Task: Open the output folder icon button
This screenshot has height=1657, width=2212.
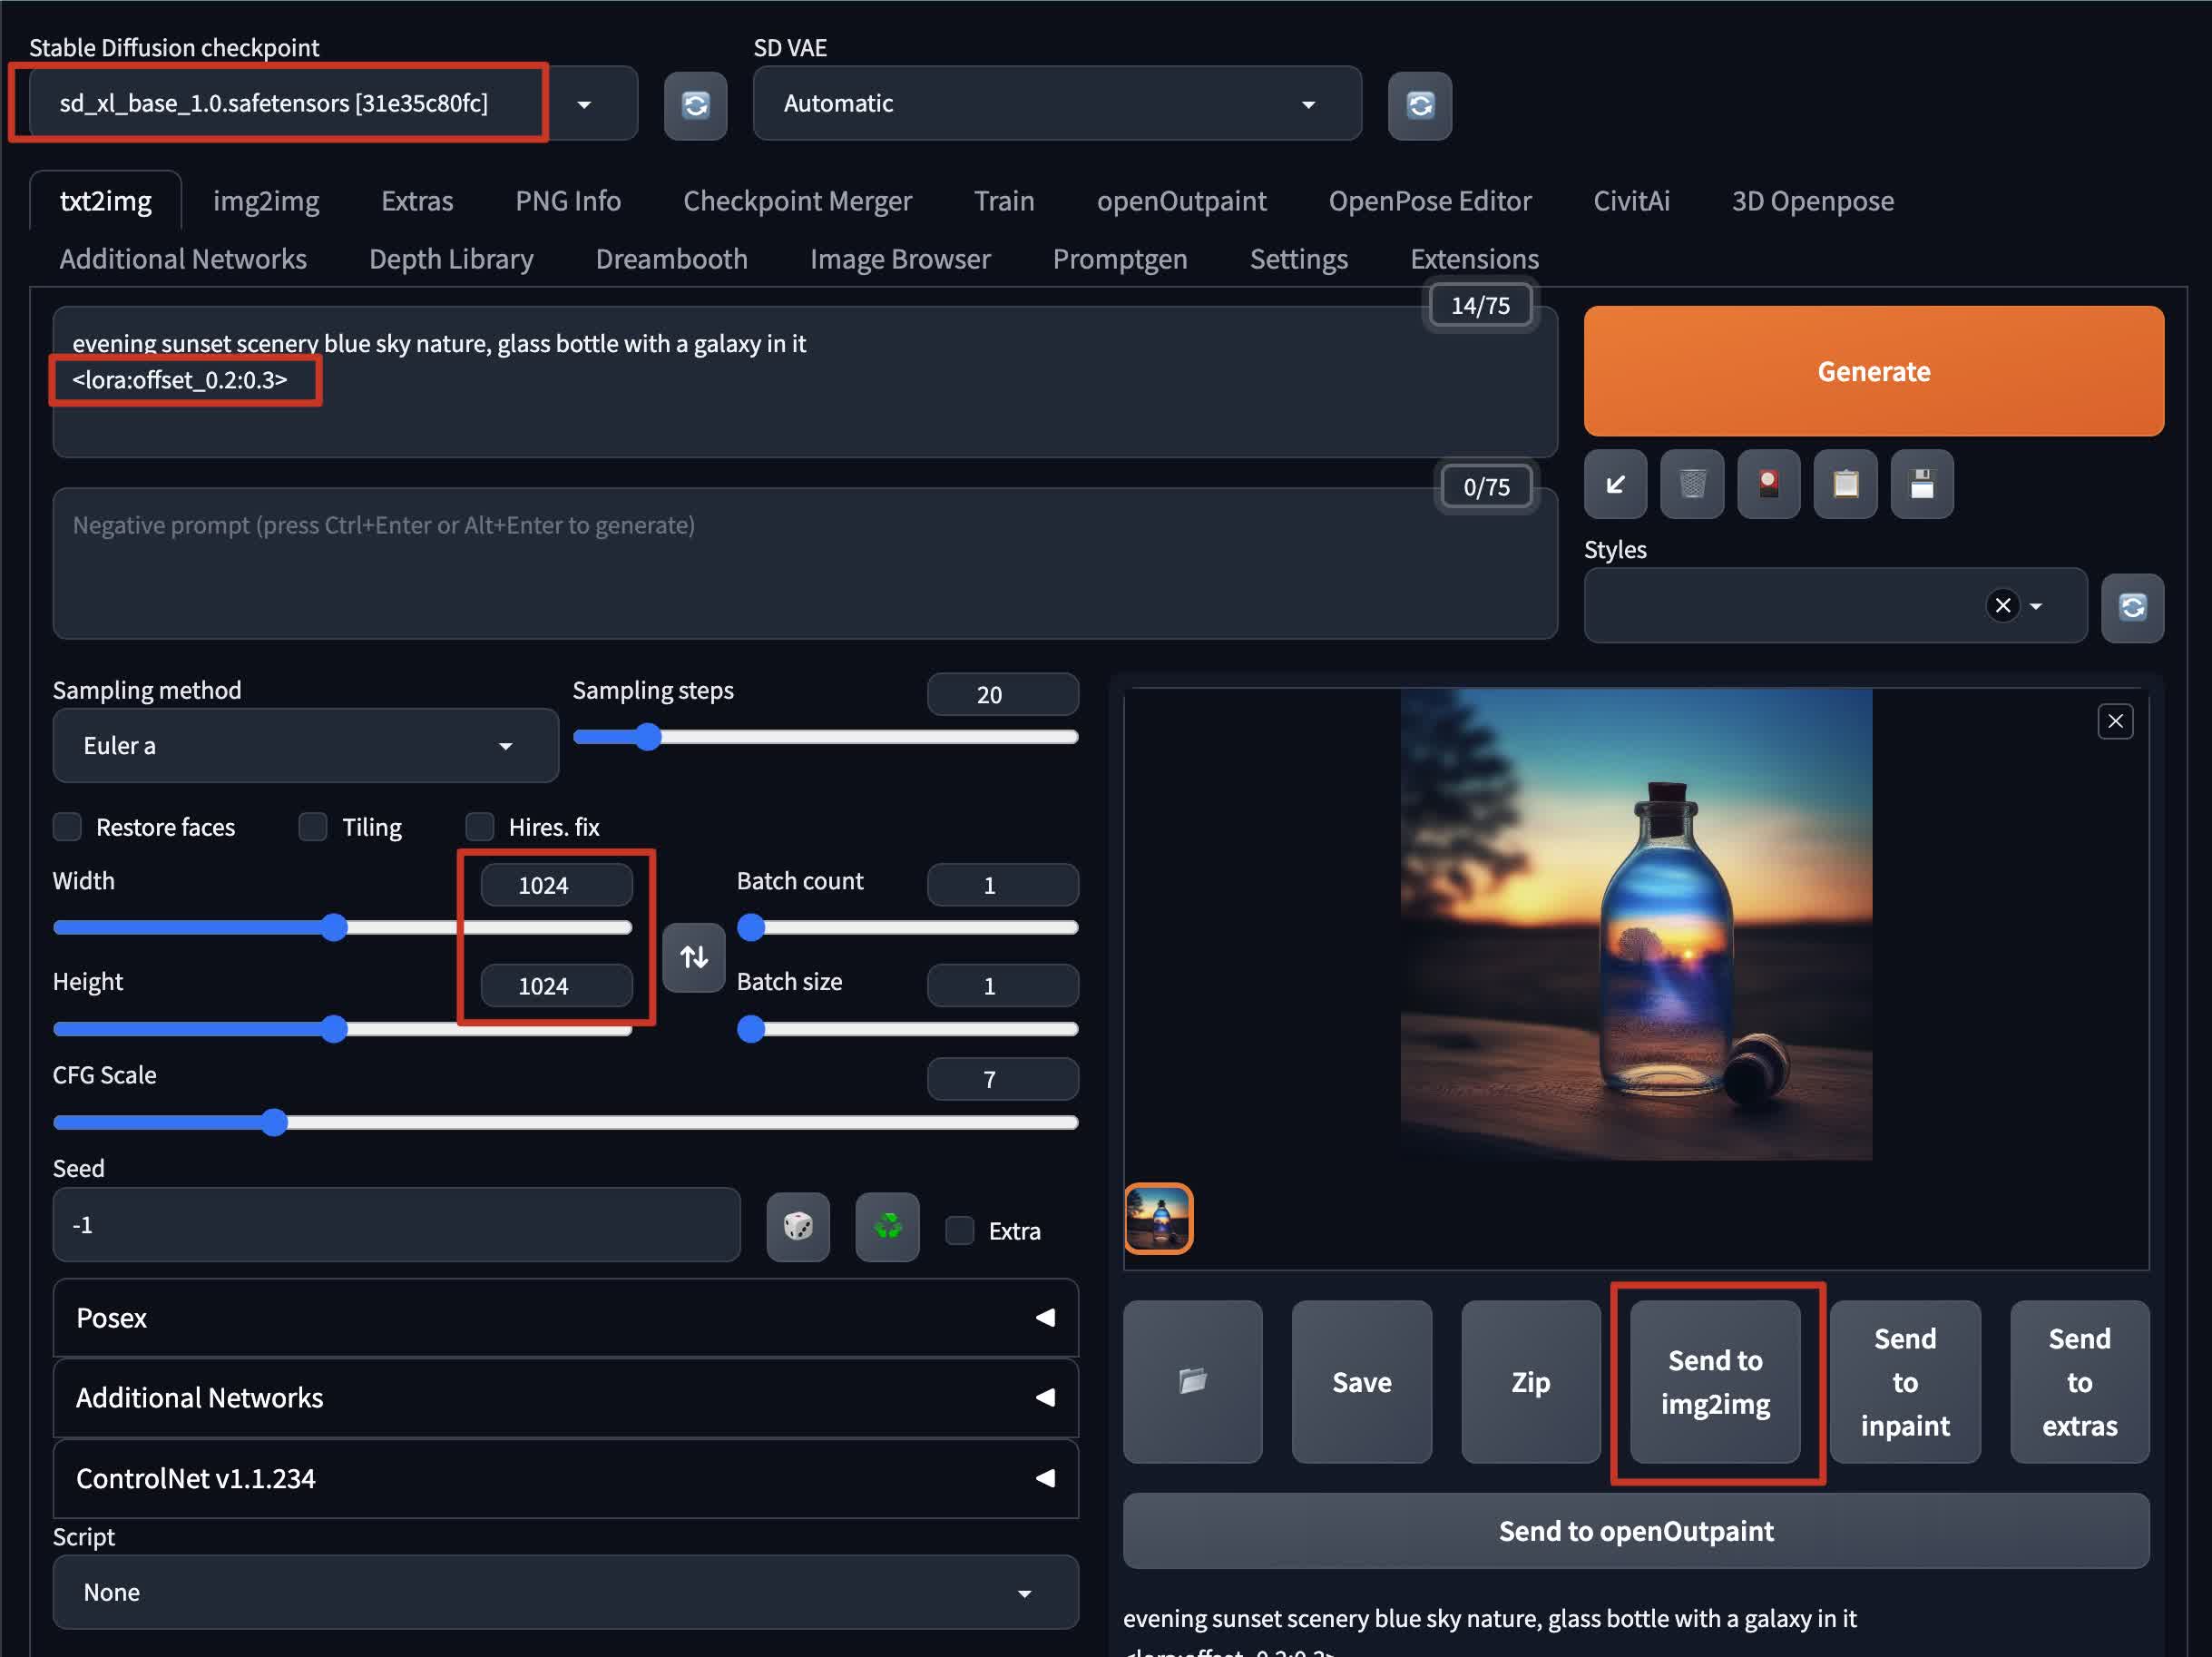Action: tap(1192, 1381)
